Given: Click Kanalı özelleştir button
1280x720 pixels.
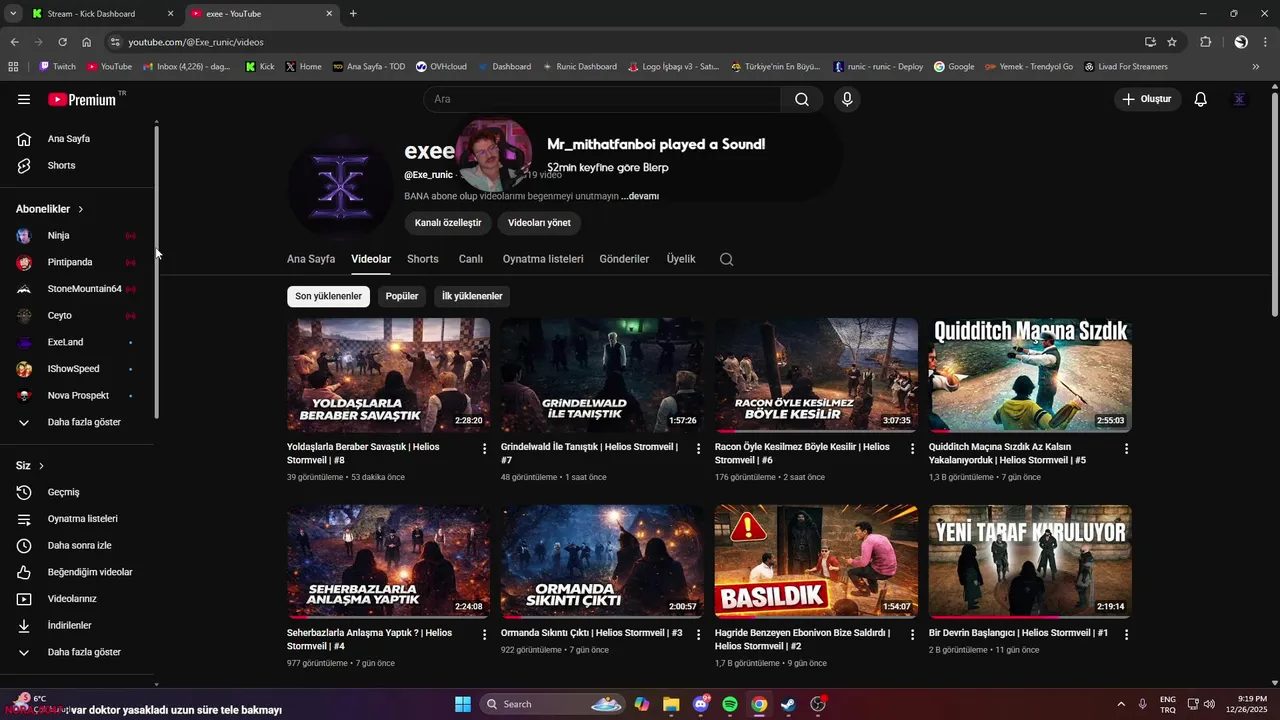Looking at the screenshot, I should tap(448, 223).
